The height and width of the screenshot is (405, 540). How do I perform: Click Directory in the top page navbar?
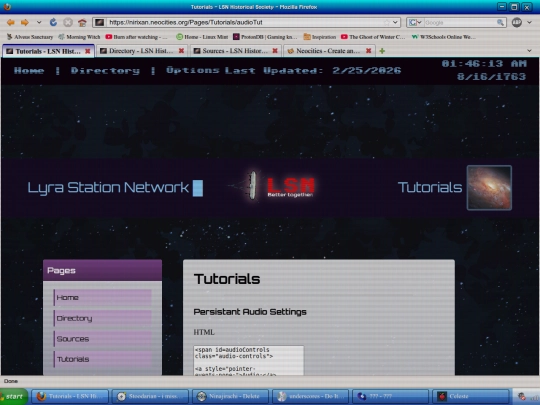click(105, 71)
